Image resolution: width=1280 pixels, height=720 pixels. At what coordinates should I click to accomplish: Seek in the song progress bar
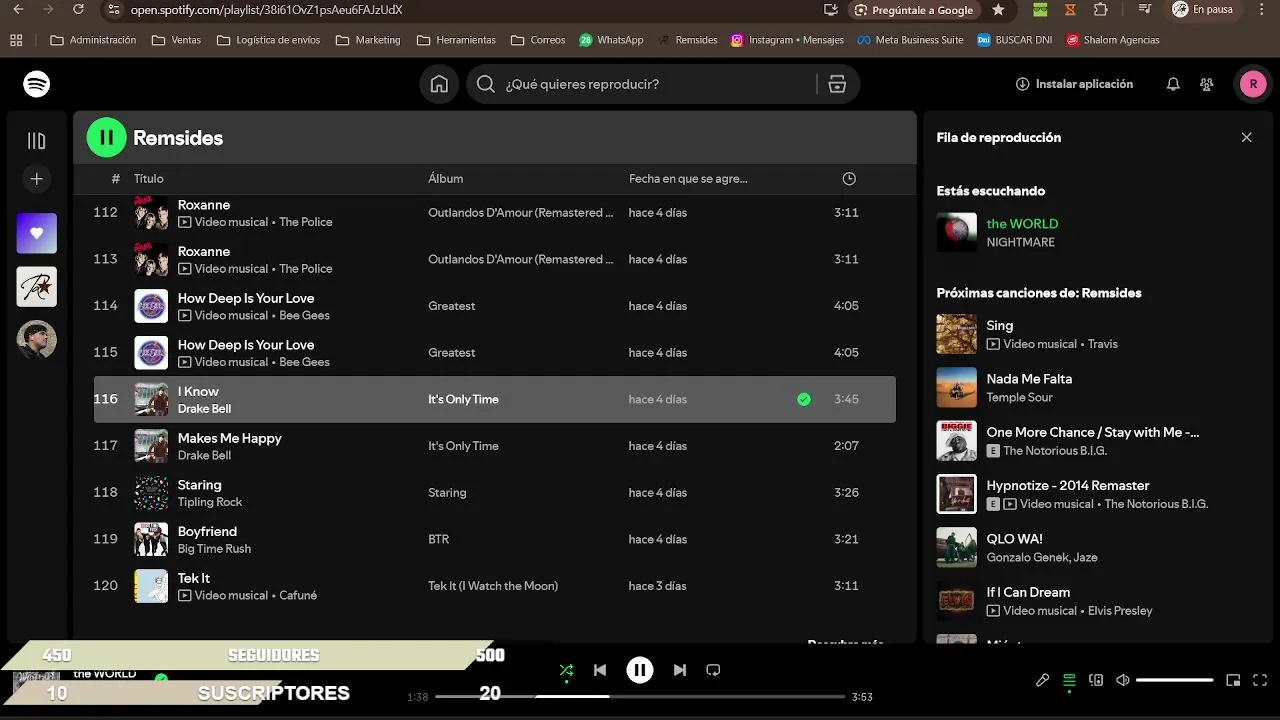(640, 696)
